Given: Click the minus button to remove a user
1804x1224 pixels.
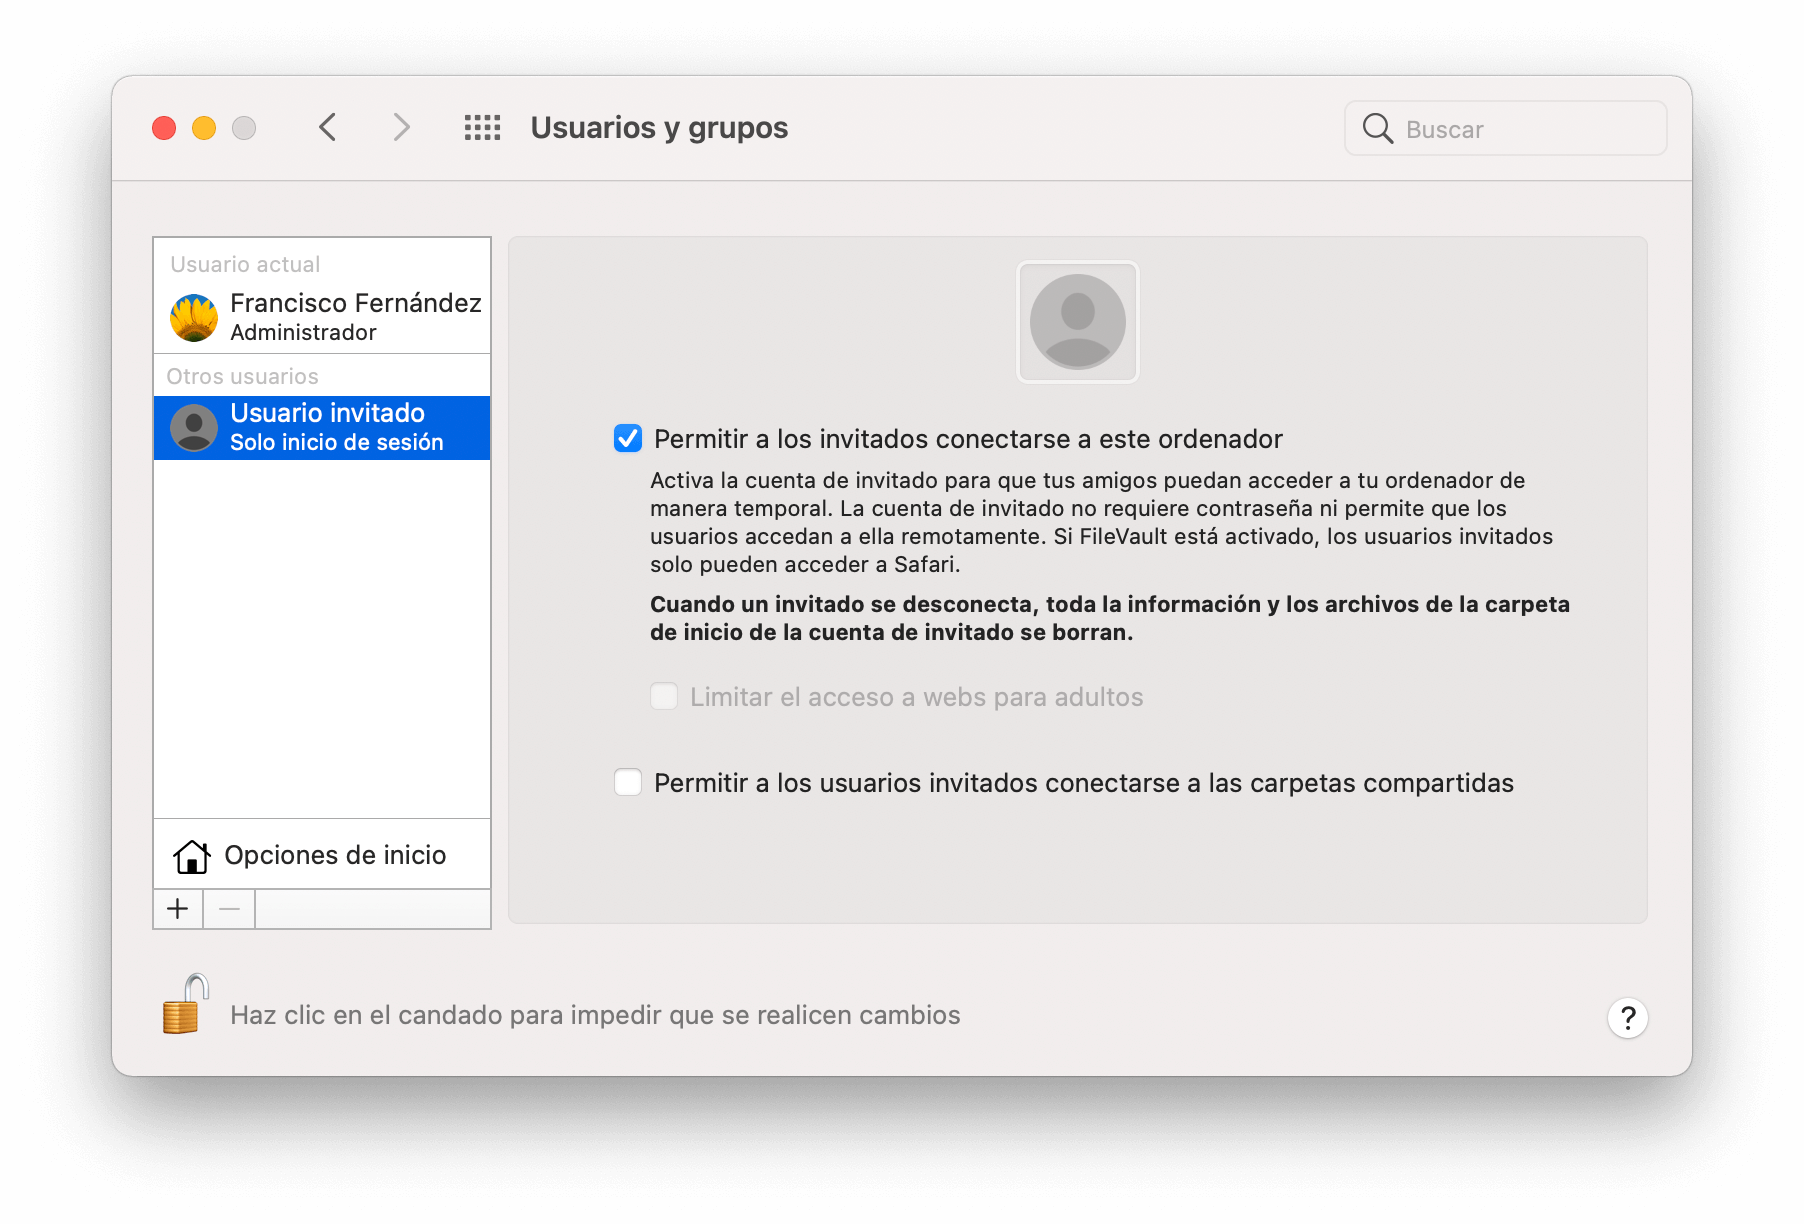Looking at the screenshot, I should click(x=228, y=909).
